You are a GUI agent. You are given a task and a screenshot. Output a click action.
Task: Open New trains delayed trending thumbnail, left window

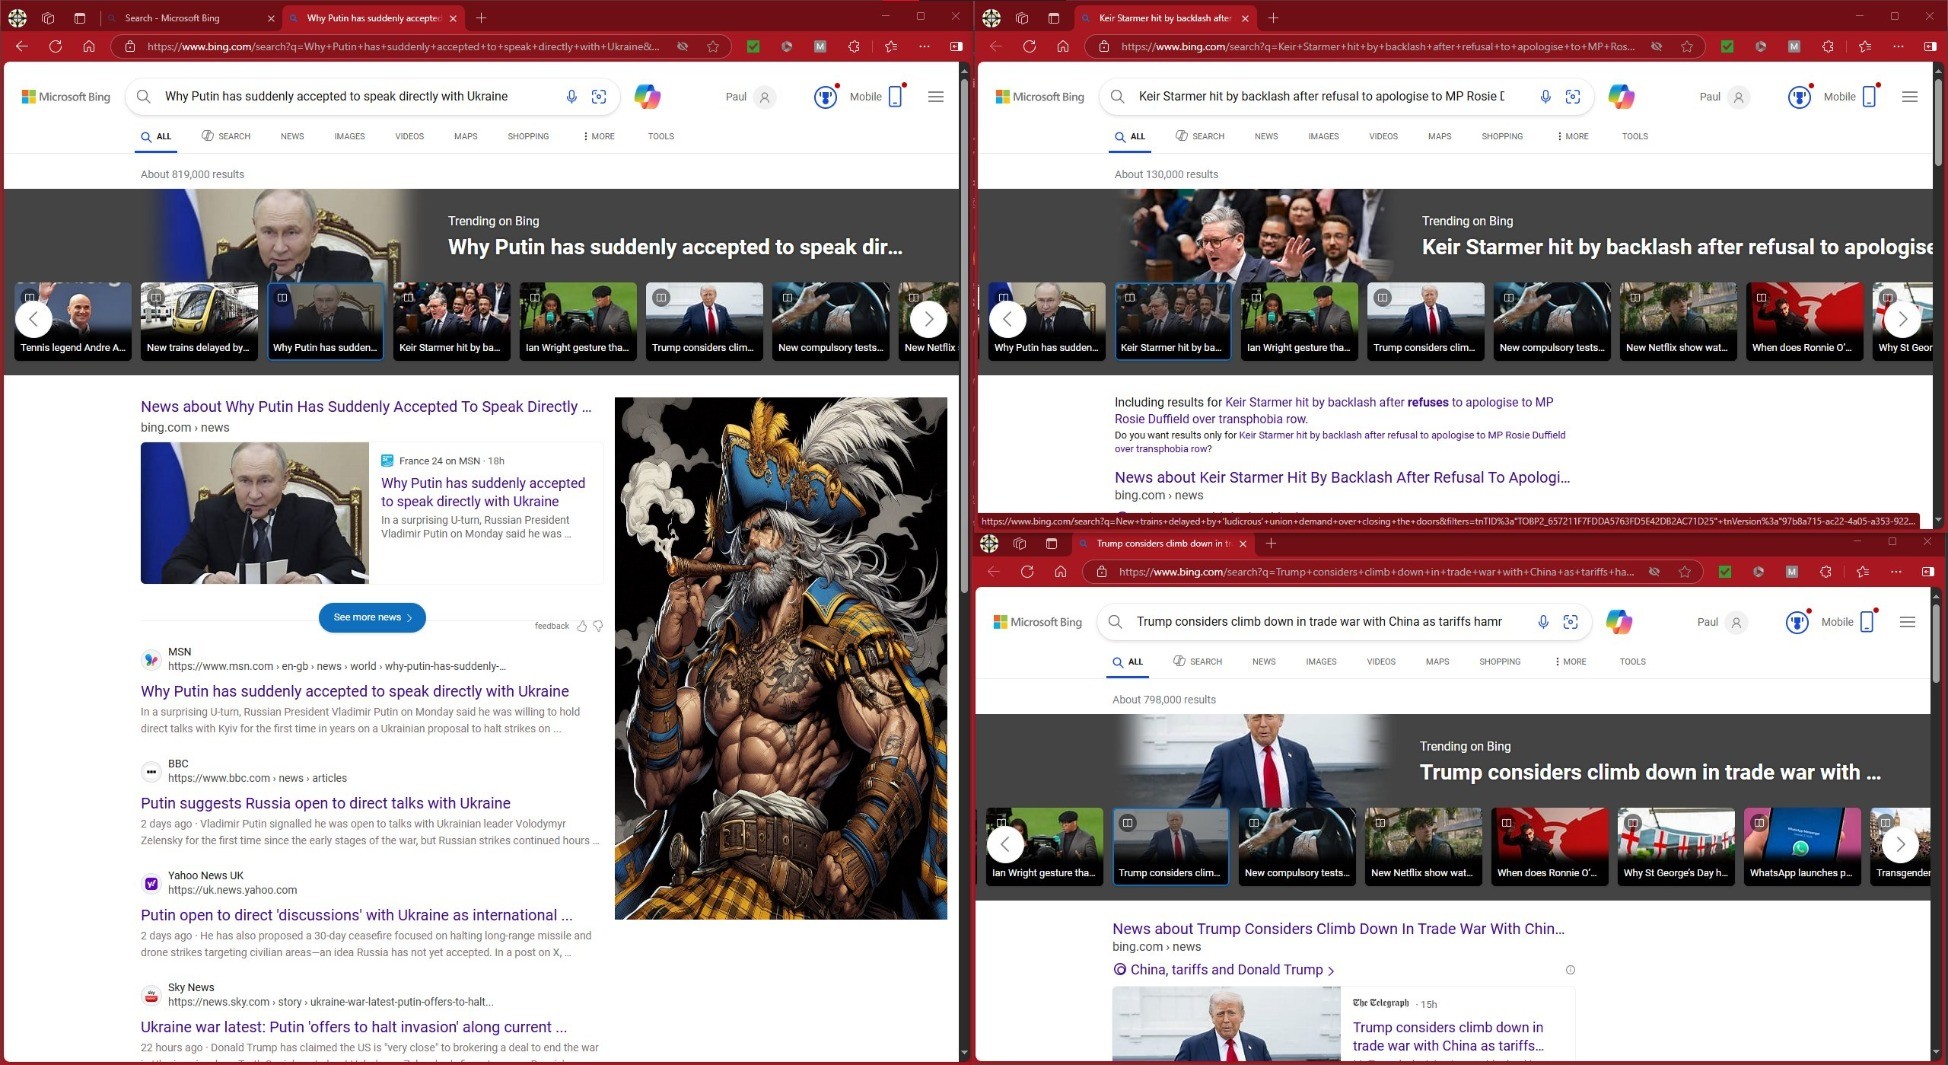[x=199, y=319]
